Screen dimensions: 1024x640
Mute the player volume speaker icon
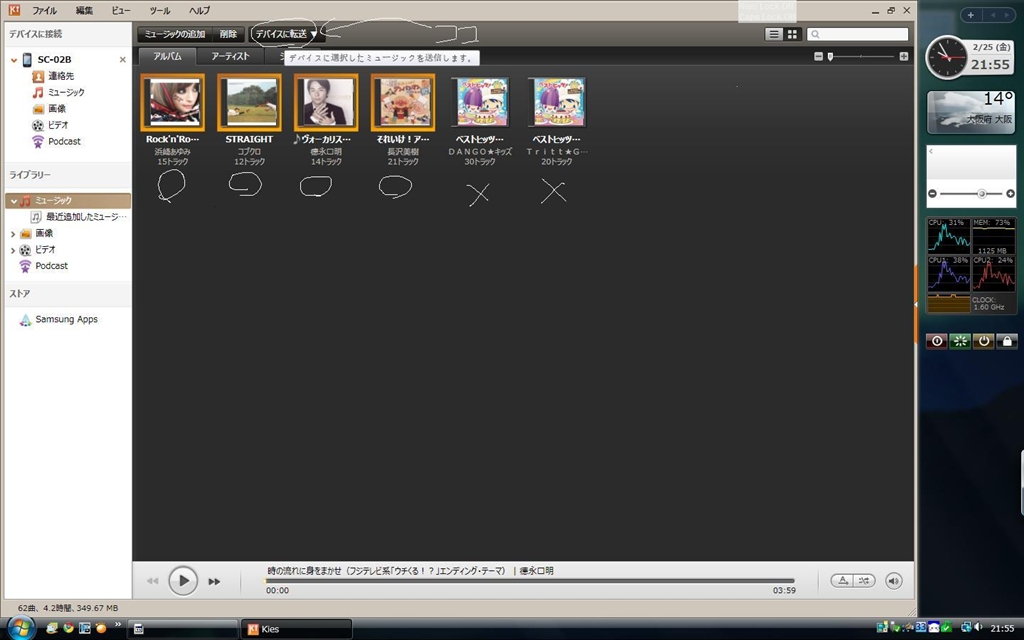894,581
